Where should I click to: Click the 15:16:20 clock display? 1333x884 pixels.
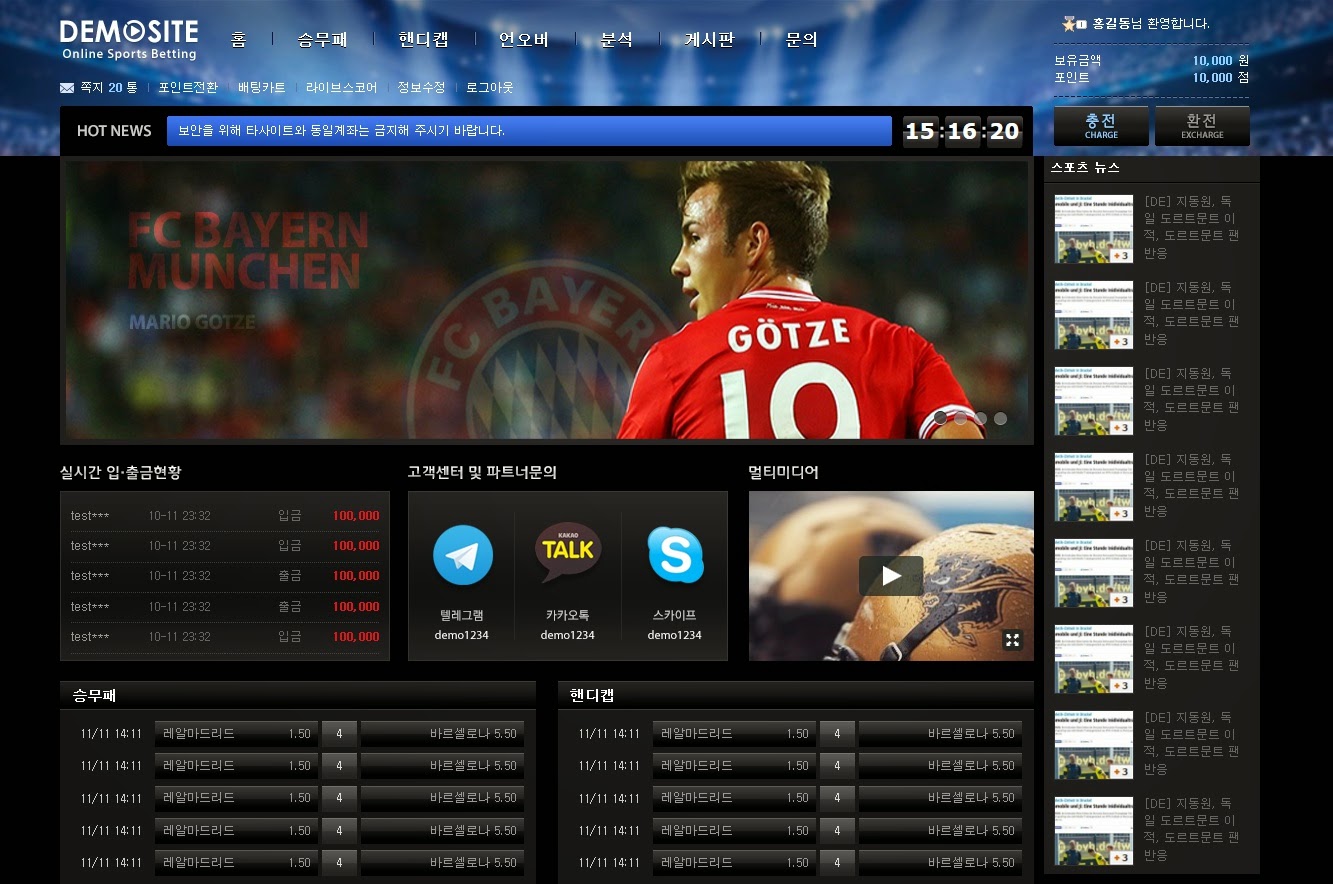coord(962,131)
